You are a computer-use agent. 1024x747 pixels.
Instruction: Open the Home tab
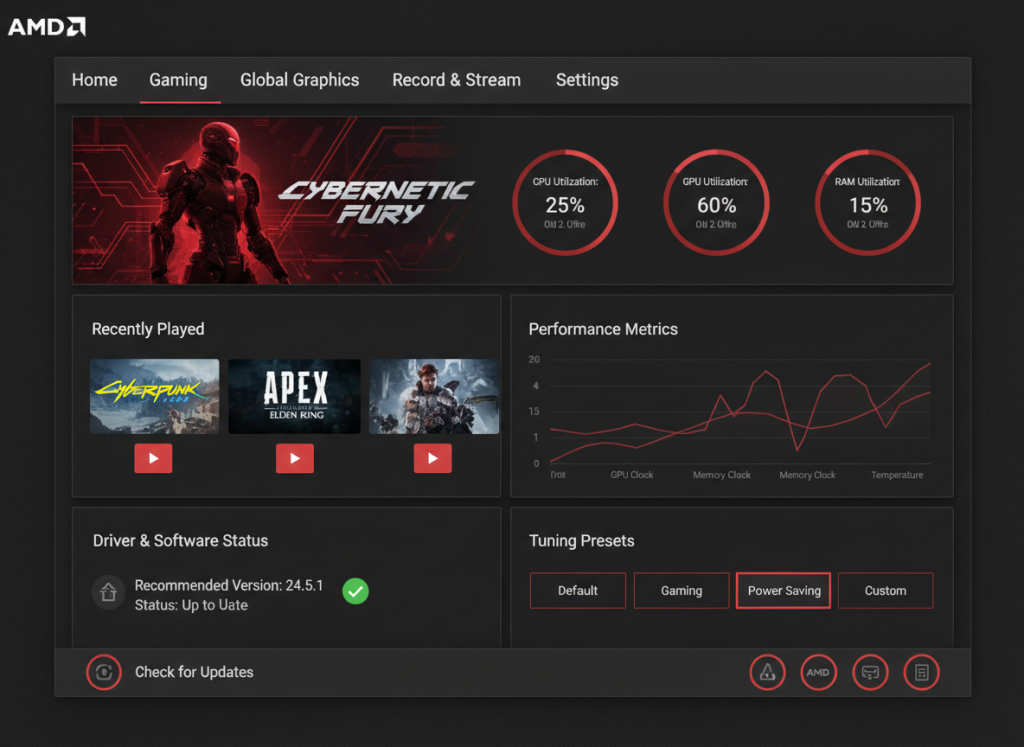point(95,80)
